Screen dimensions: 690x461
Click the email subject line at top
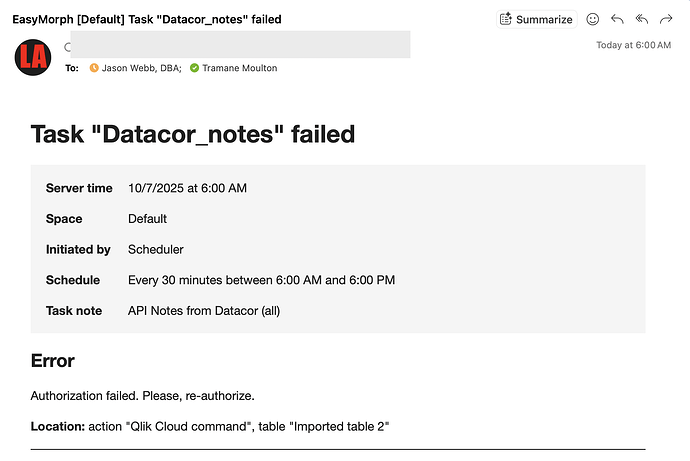pos(146,19)
